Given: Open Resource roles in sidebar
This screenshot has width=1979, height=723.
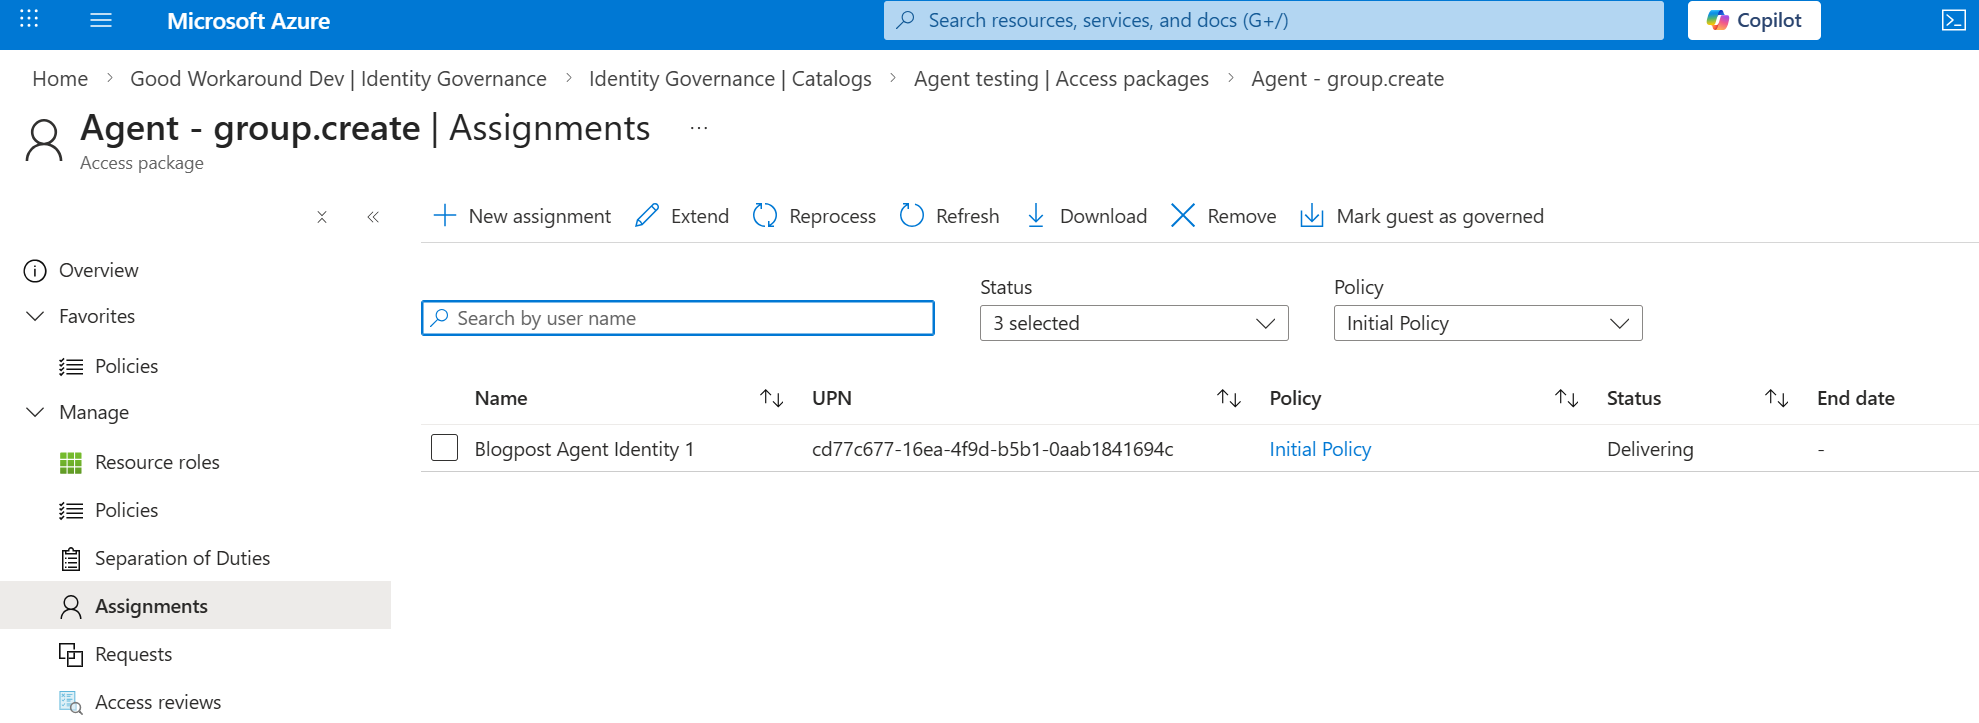Looking at the screenshot, I should coord(157,462).
